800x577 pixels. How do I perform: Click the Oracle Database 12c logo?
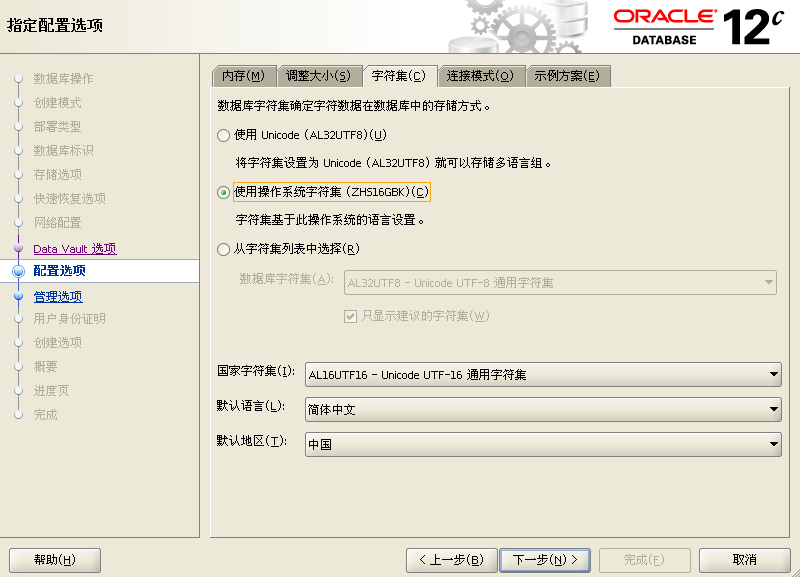click(698, 27)
